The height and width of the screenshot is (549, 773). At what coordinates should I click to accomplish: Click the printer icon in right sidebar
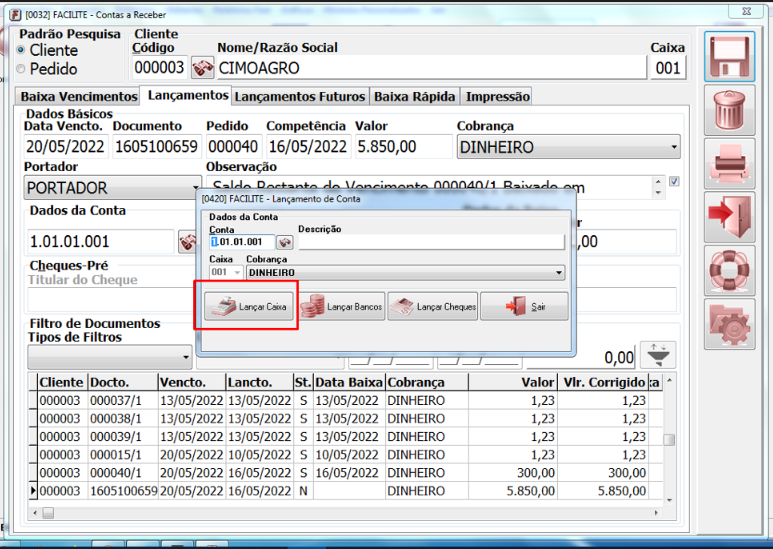click(728, 163)
